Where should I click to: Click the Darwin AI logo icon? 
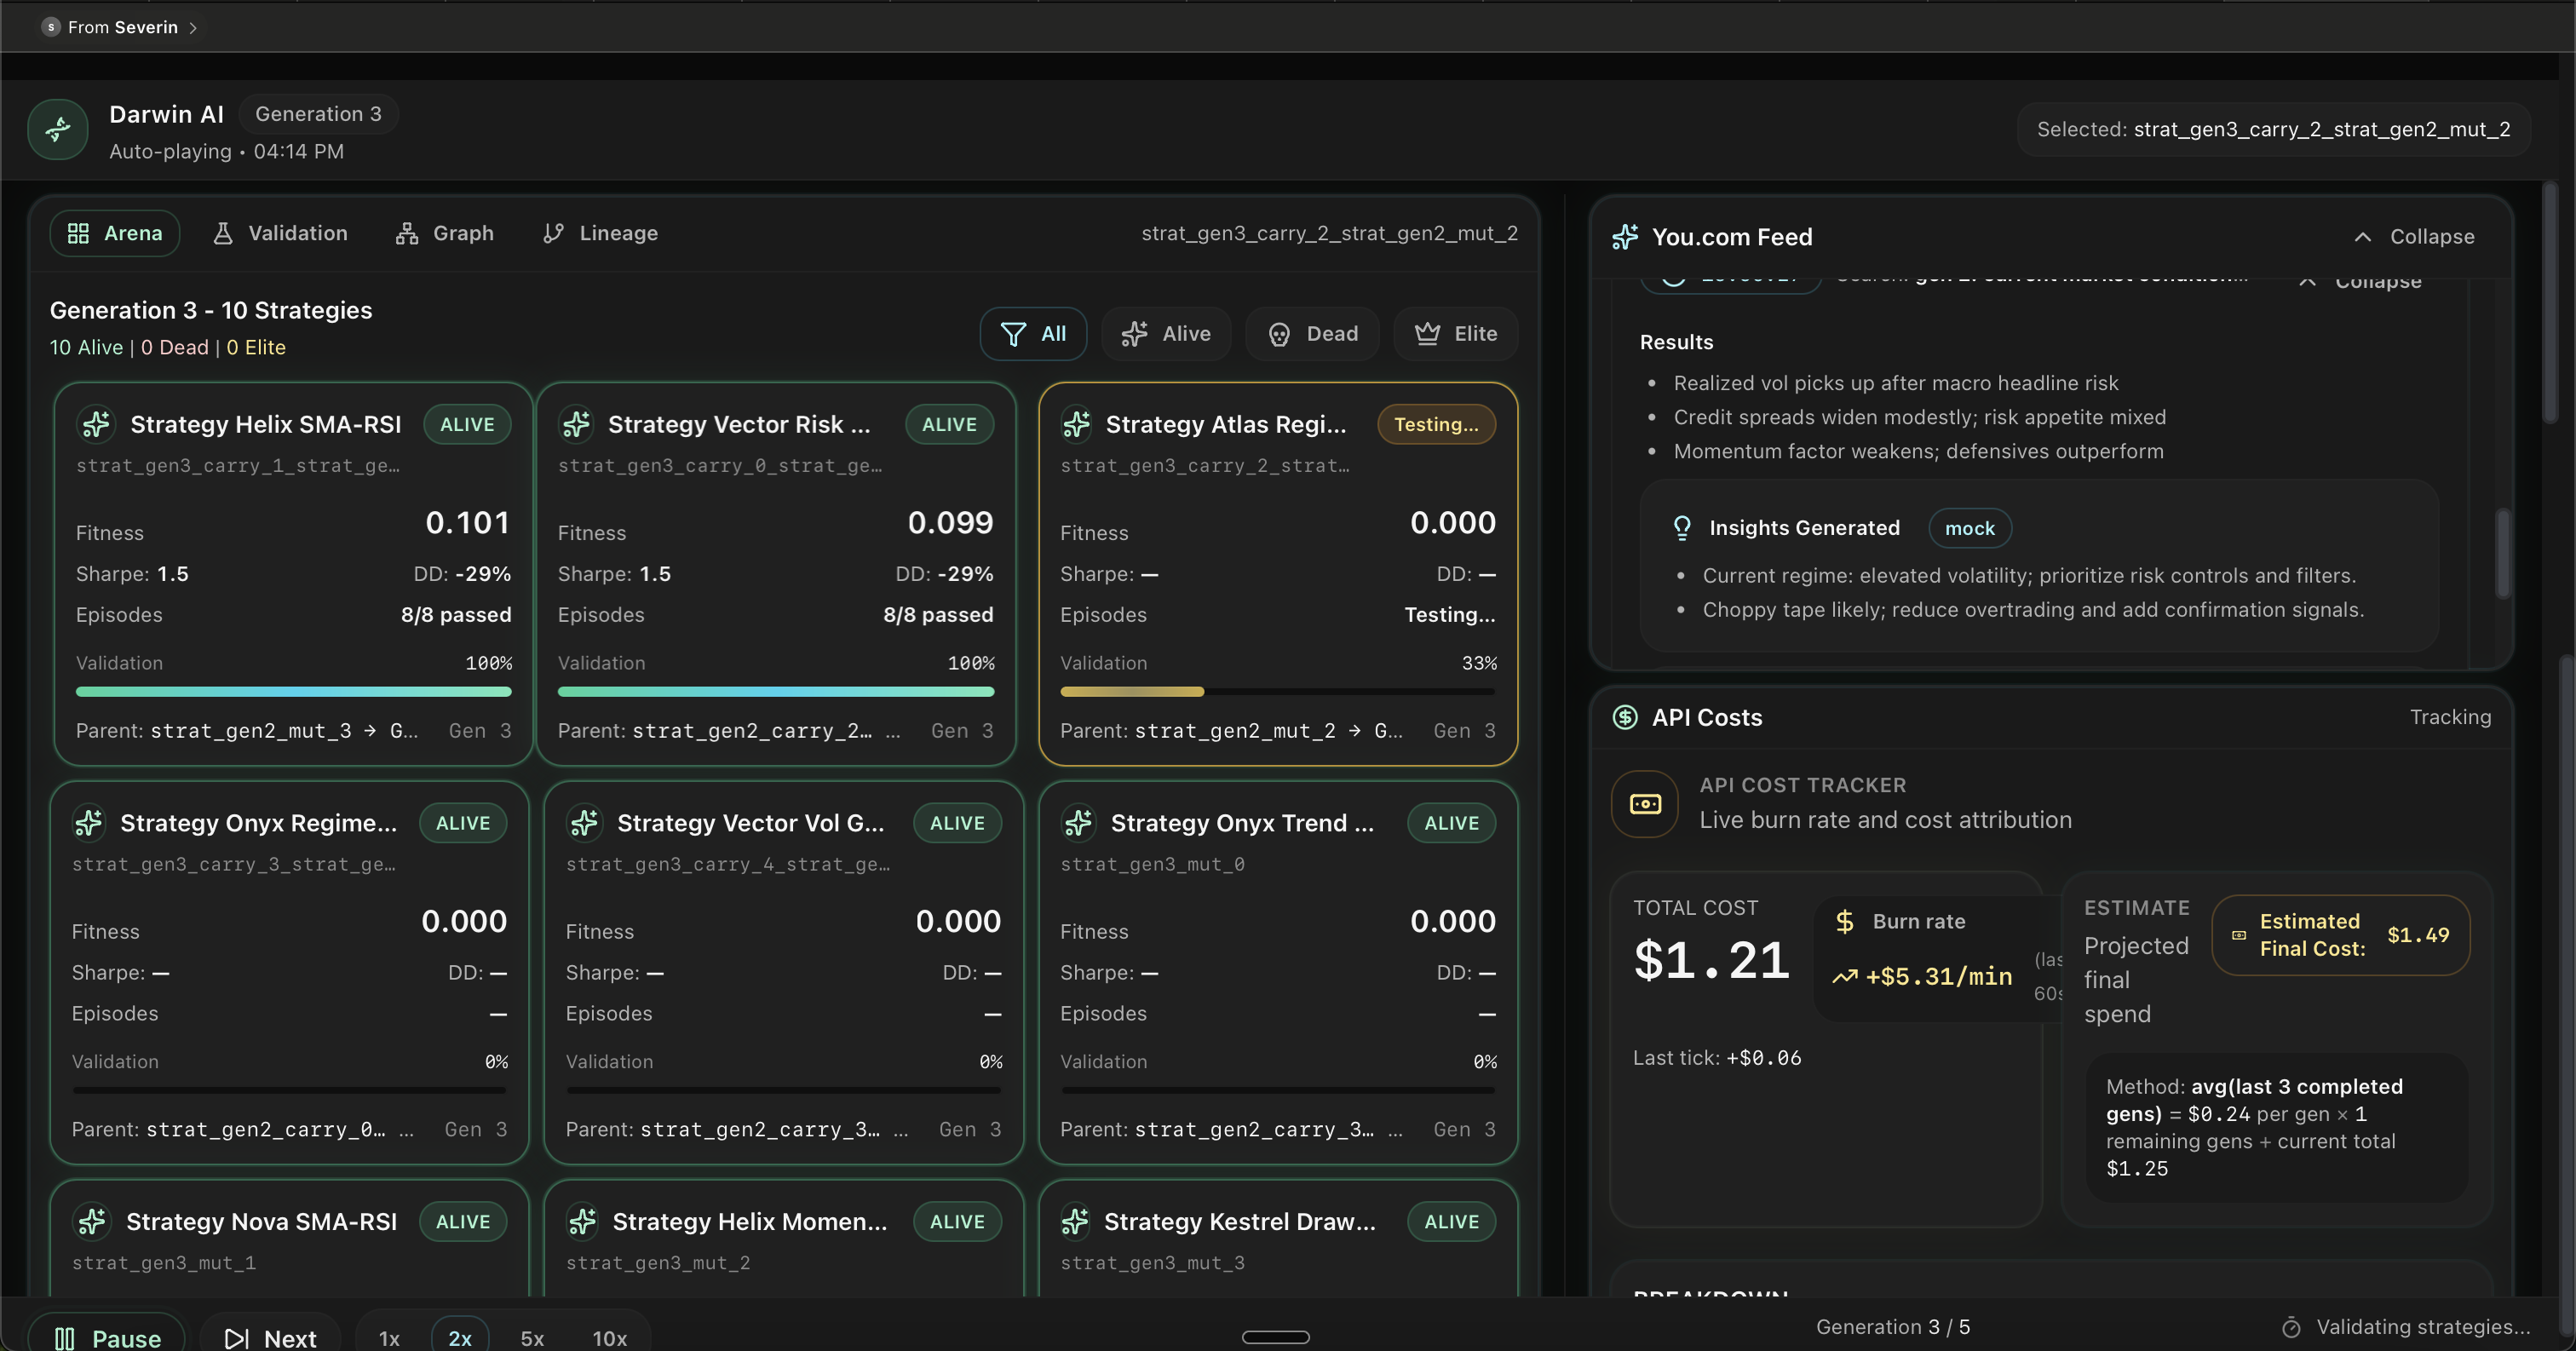coord(58,129)
